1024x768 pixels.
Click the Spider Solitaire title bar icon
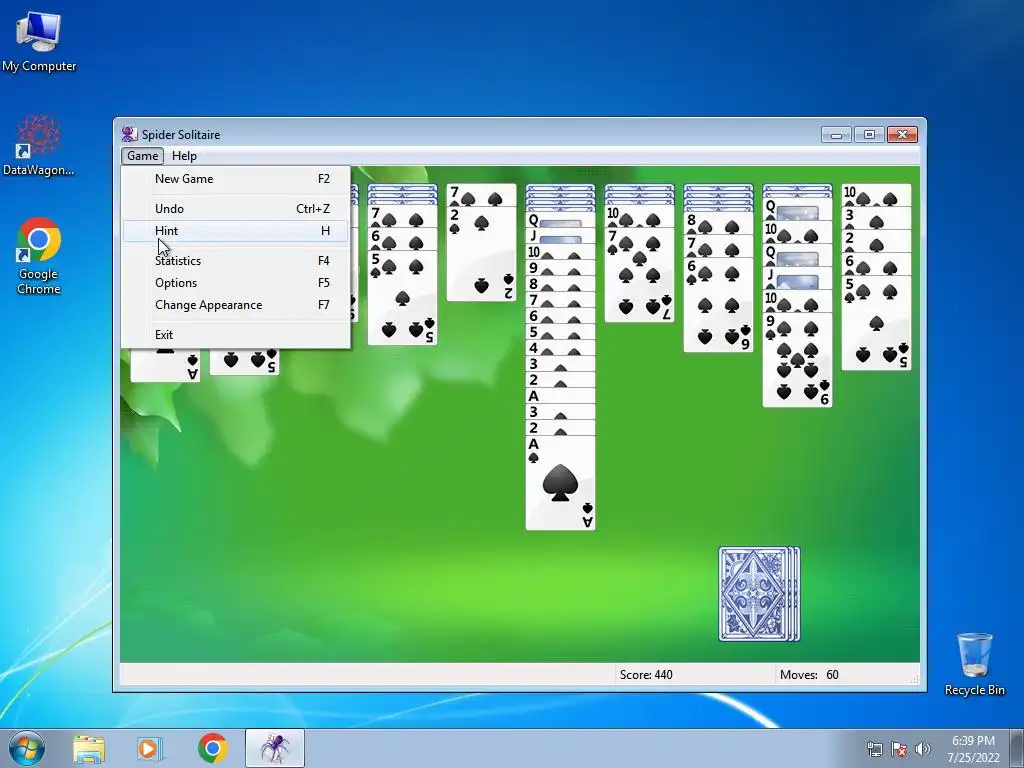click(129, 135)
